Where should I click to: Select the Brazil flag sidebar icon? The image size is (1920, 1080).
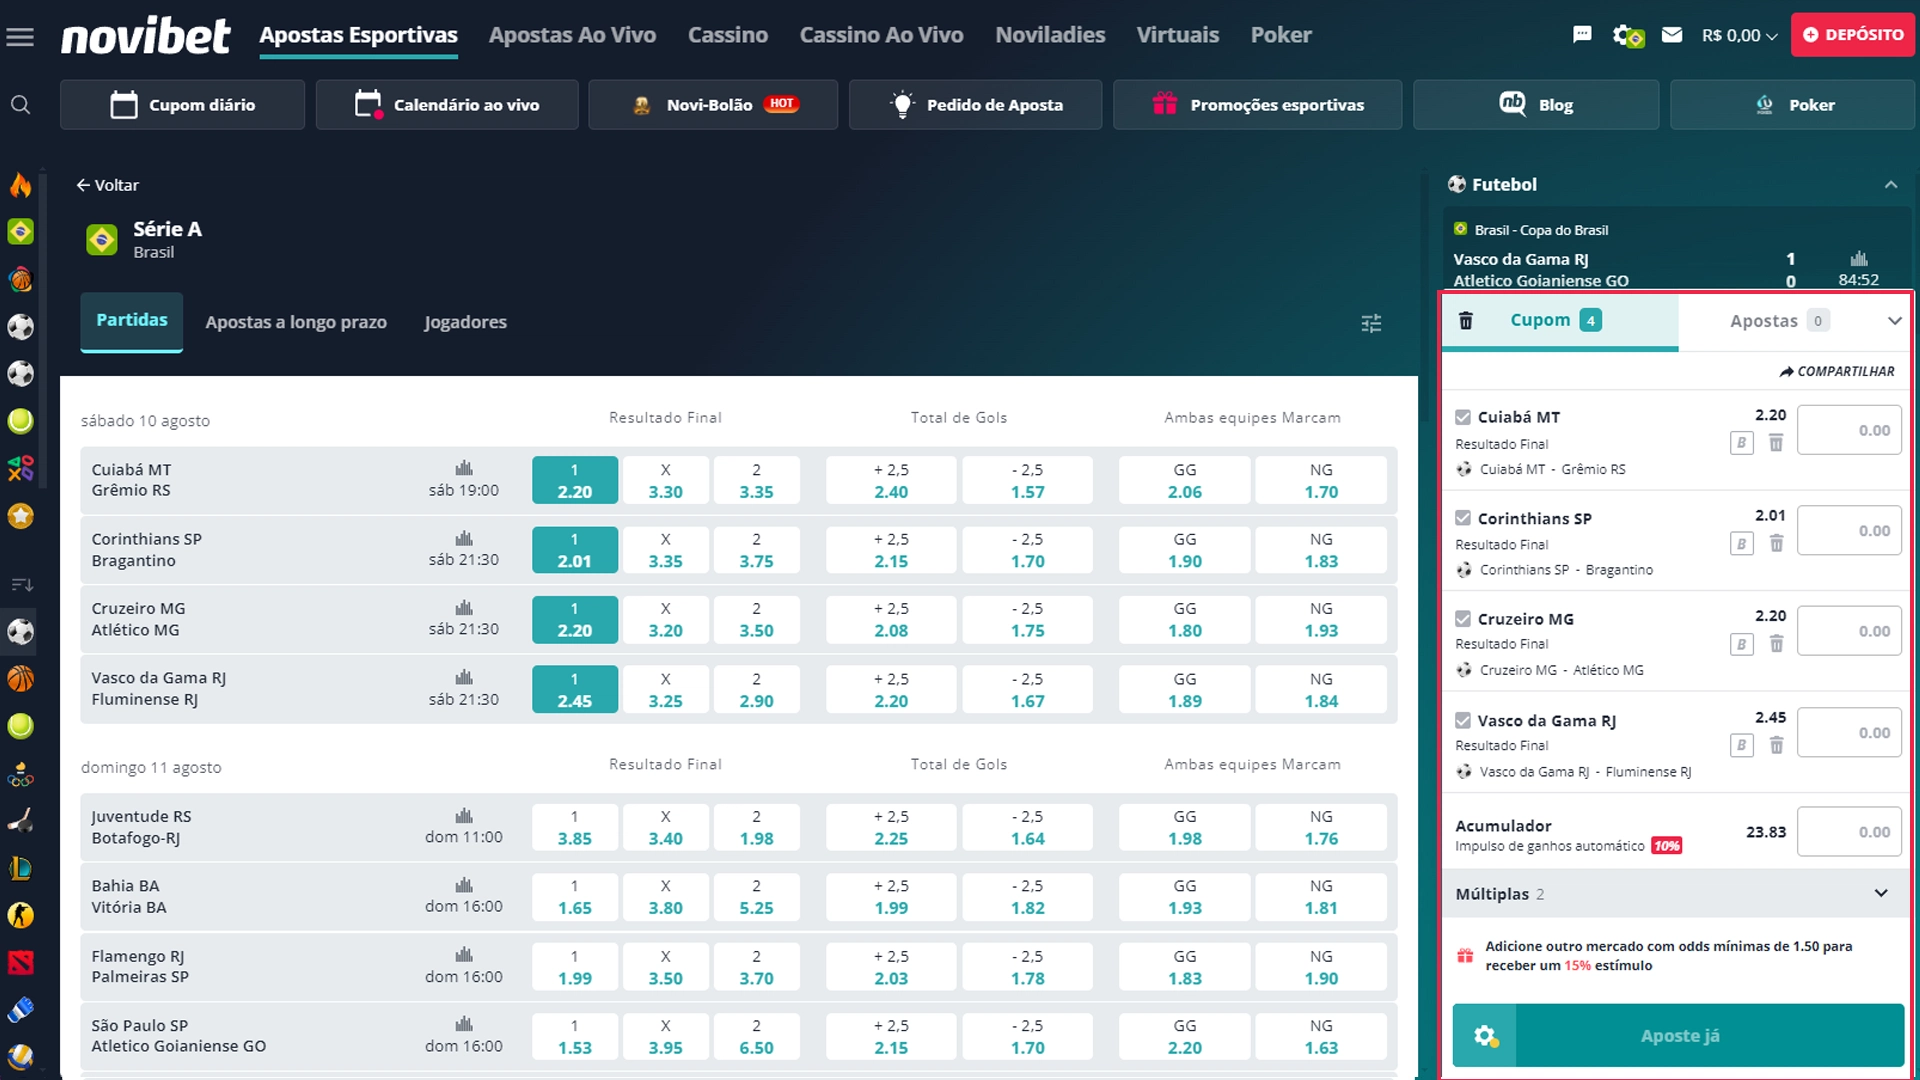coord(20,232)
